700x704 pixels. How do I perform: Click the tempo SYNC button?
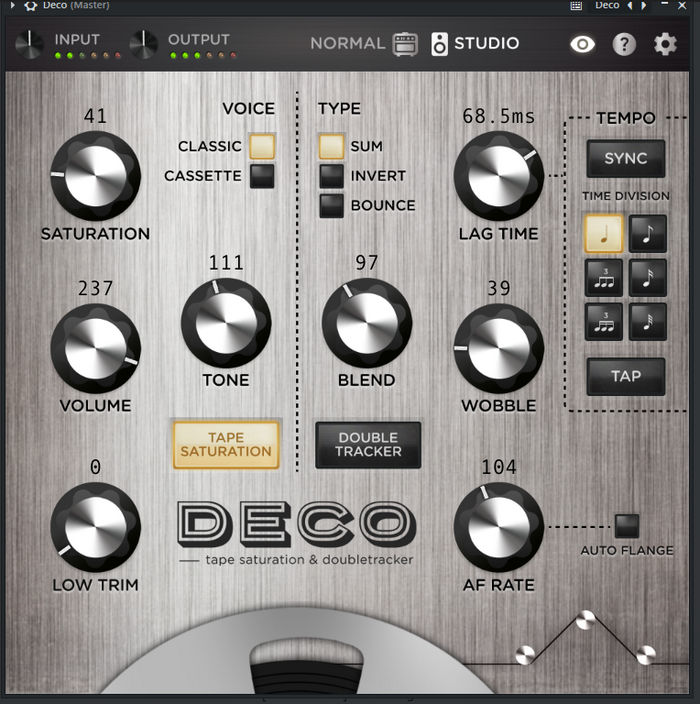point(625,158)
